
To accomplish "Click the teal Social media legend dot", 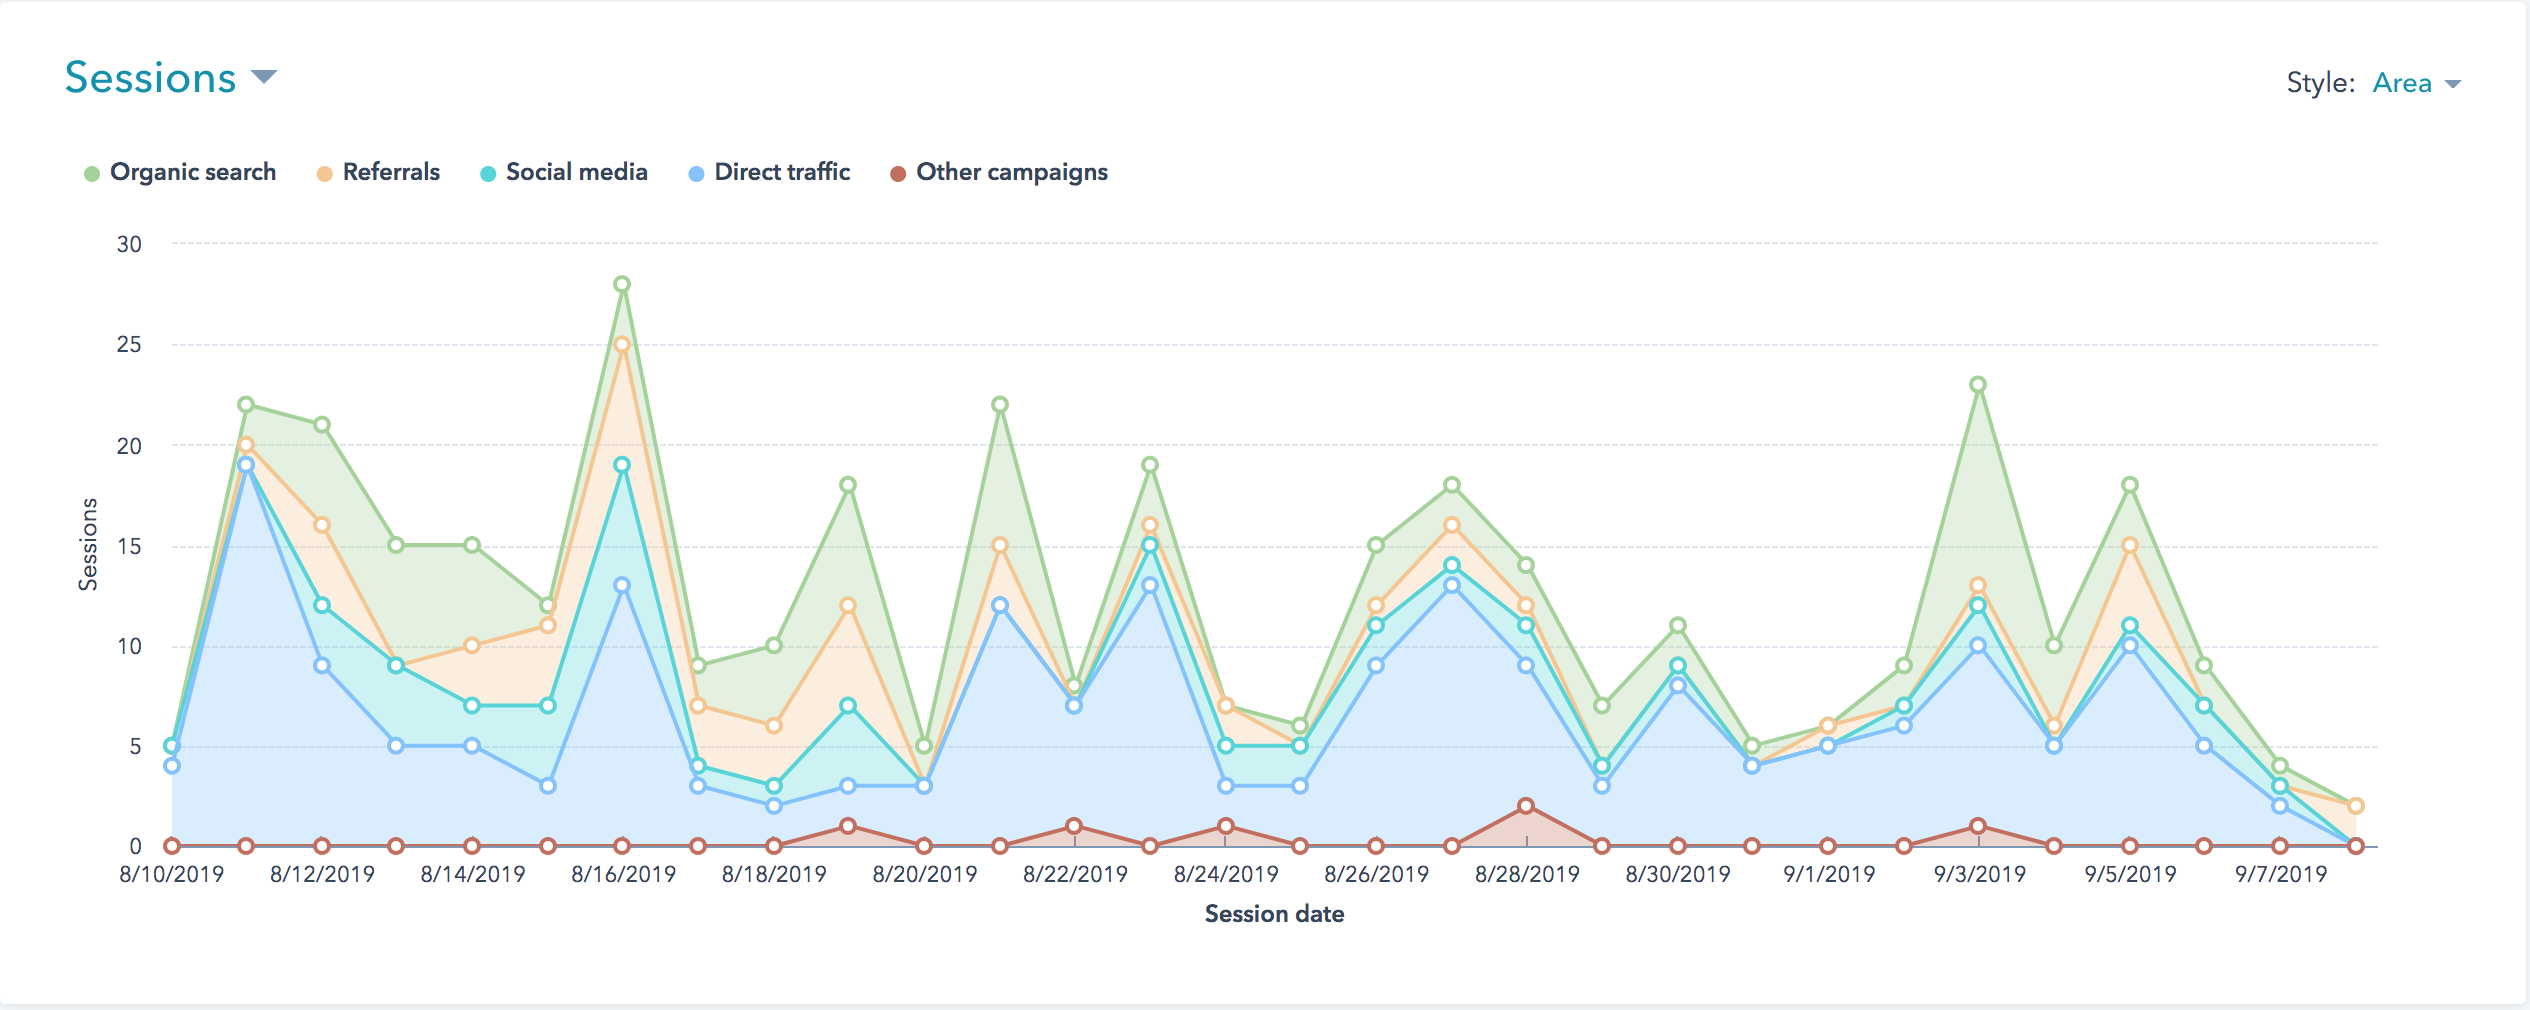I will 488,174.
